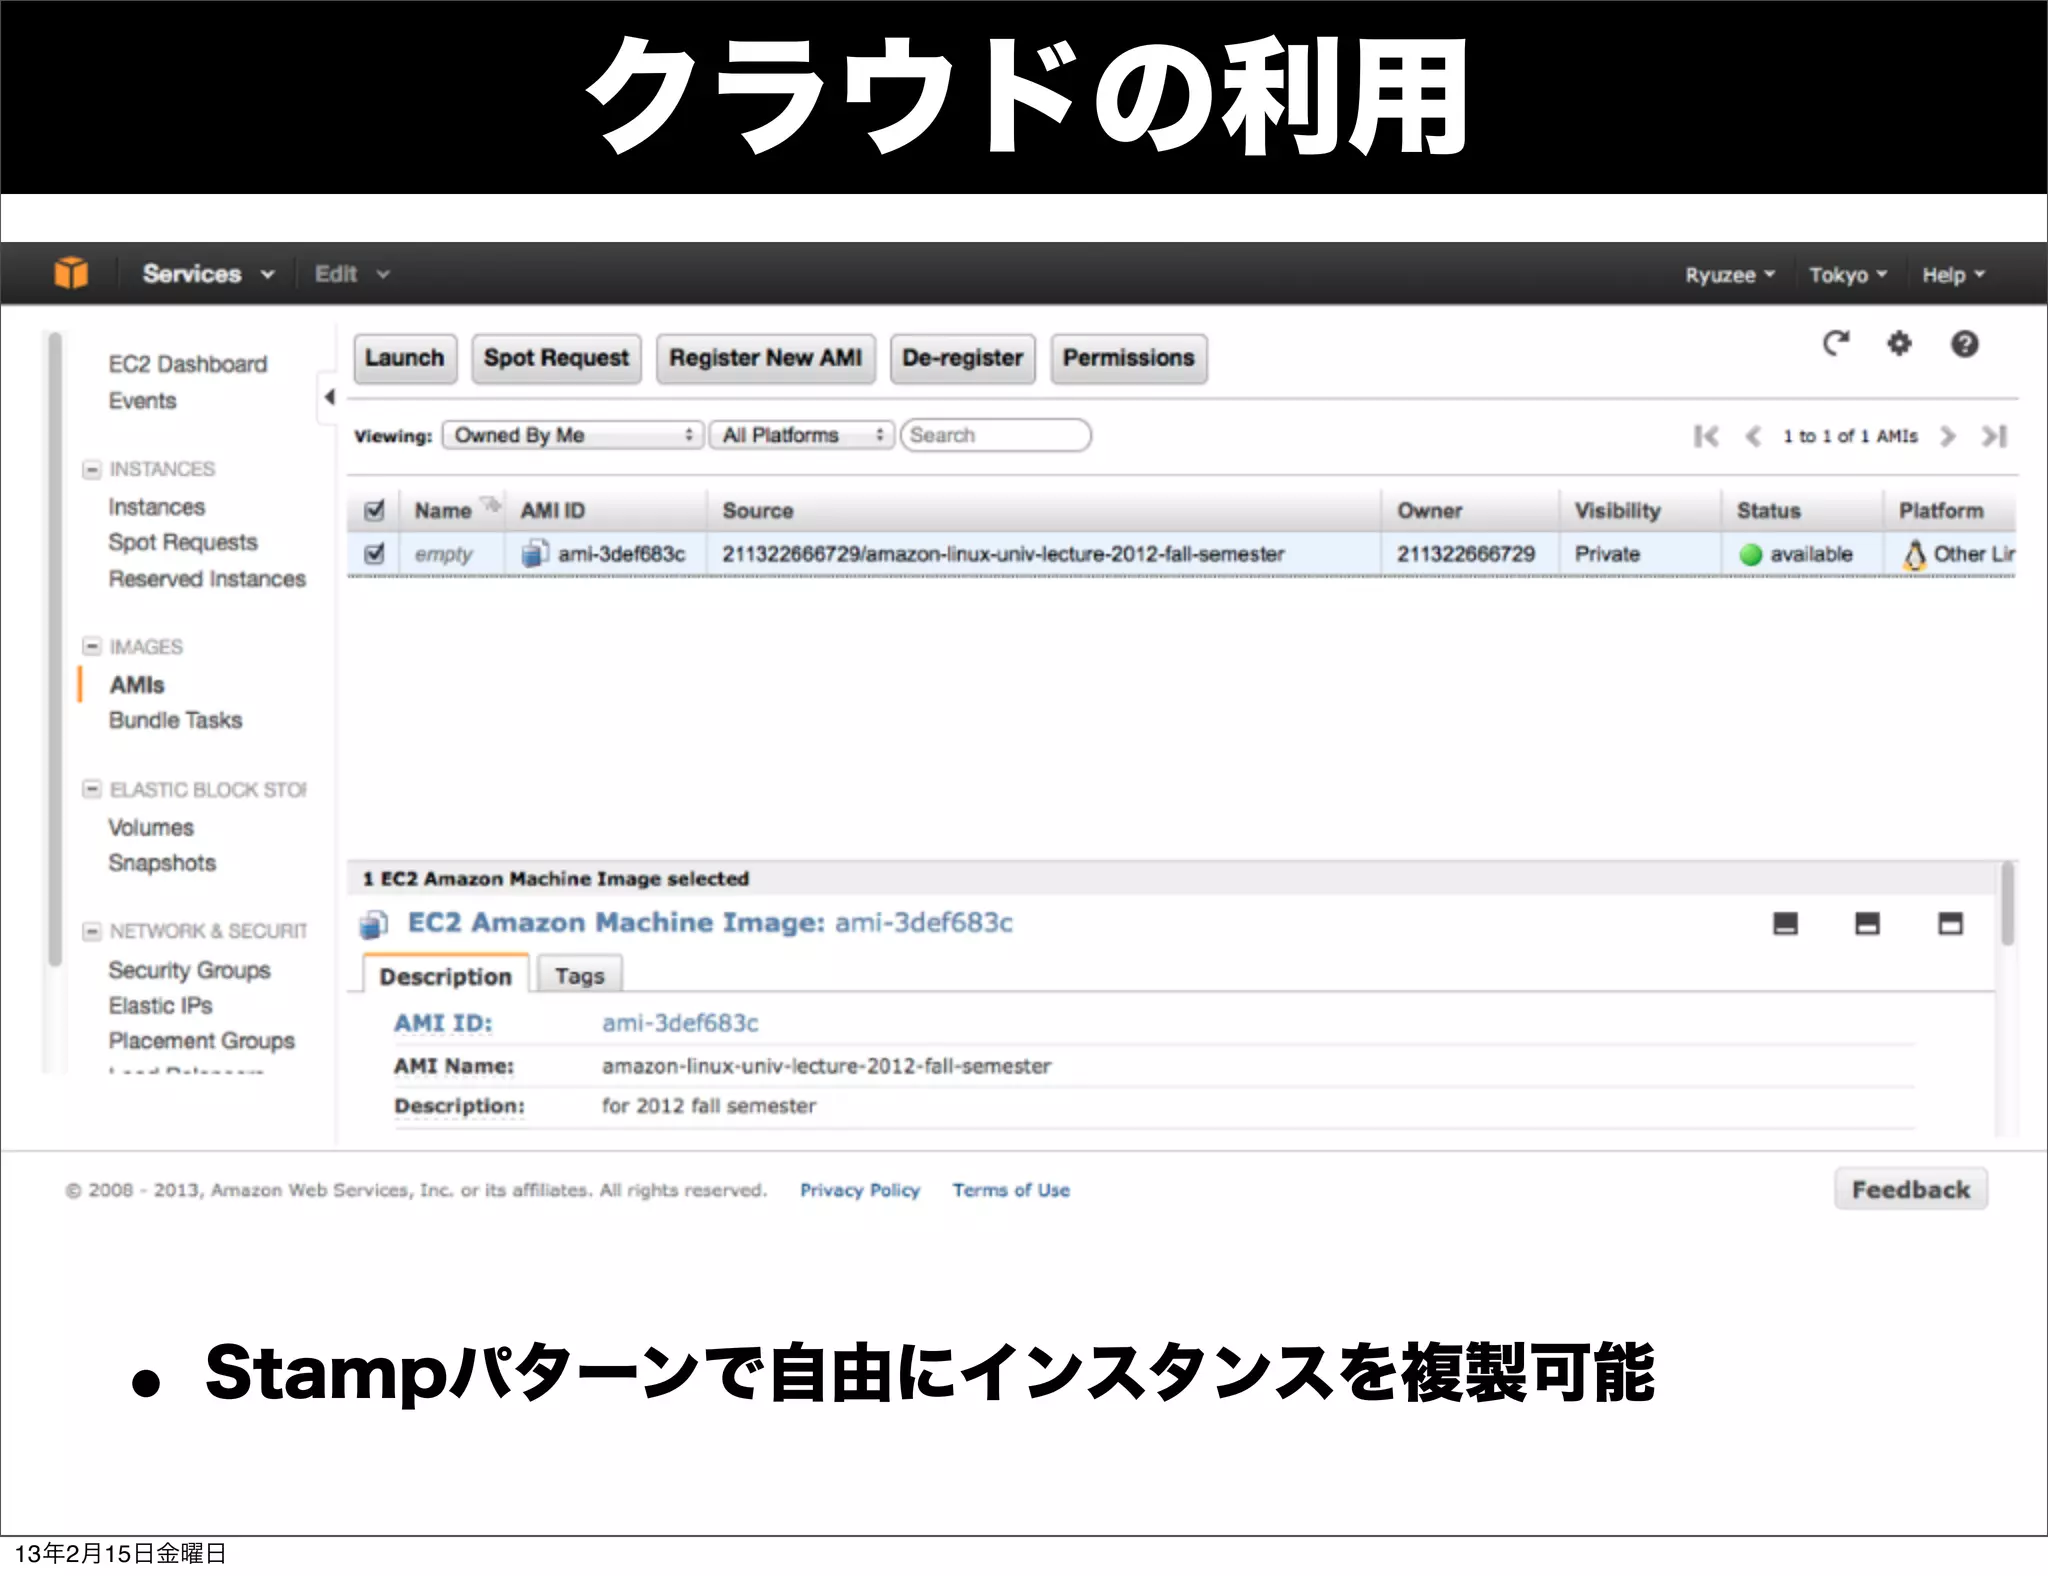Open Placement Groups in sidebar

point(201,1041)
